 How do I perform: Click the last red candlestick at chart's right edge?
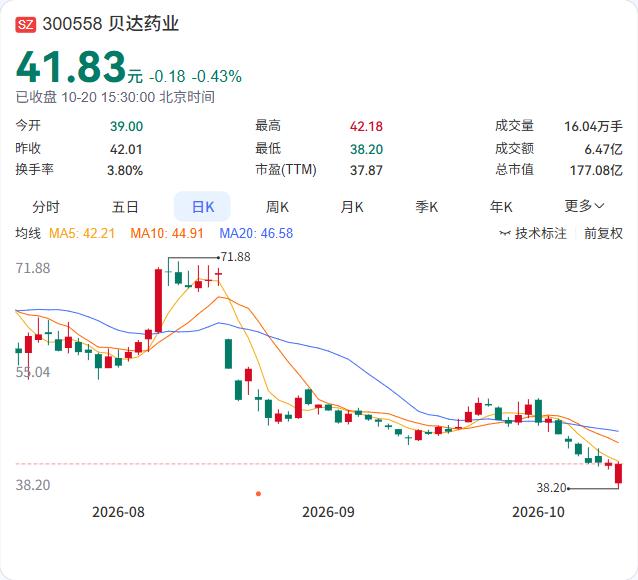pyautogui.click(x=618, y=475)
